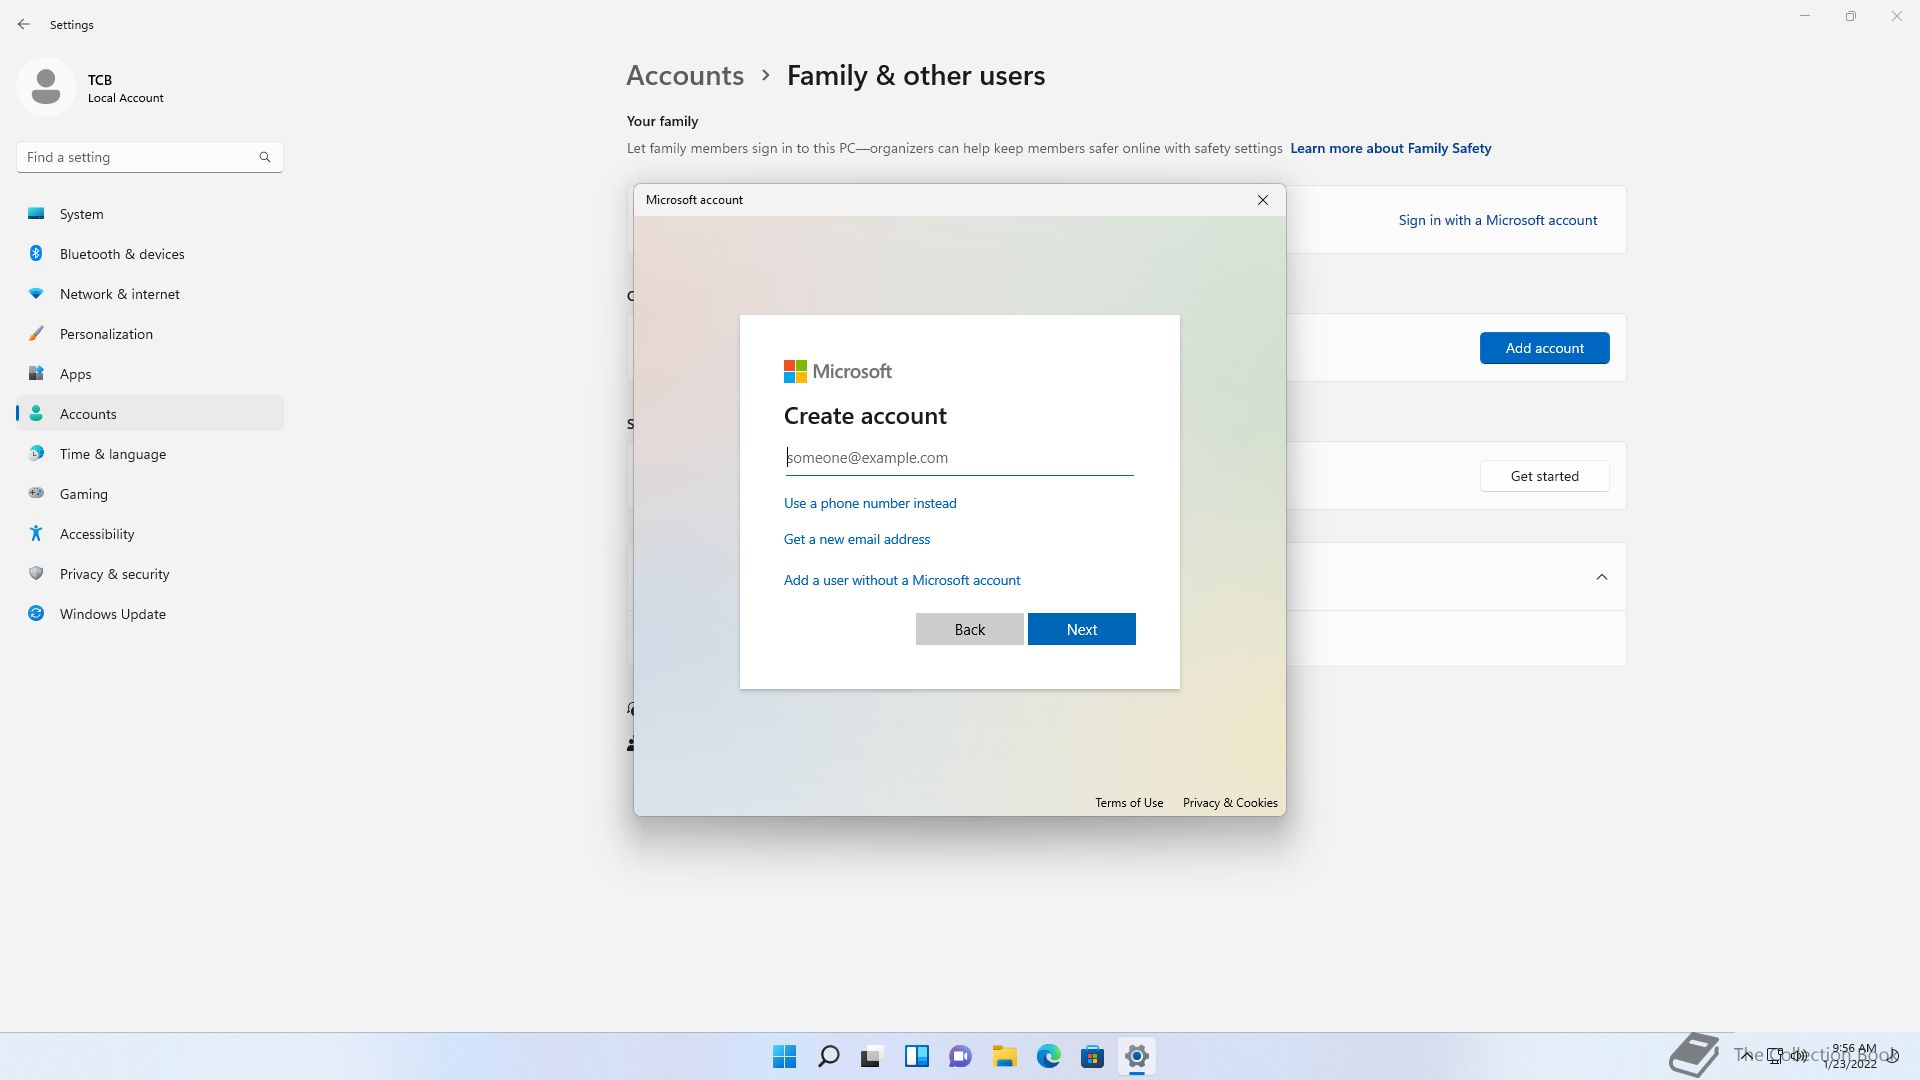Screen dimensions: 1920x1080
Task: Open Terms of Use link
Action: click(x=1129, y=803)
